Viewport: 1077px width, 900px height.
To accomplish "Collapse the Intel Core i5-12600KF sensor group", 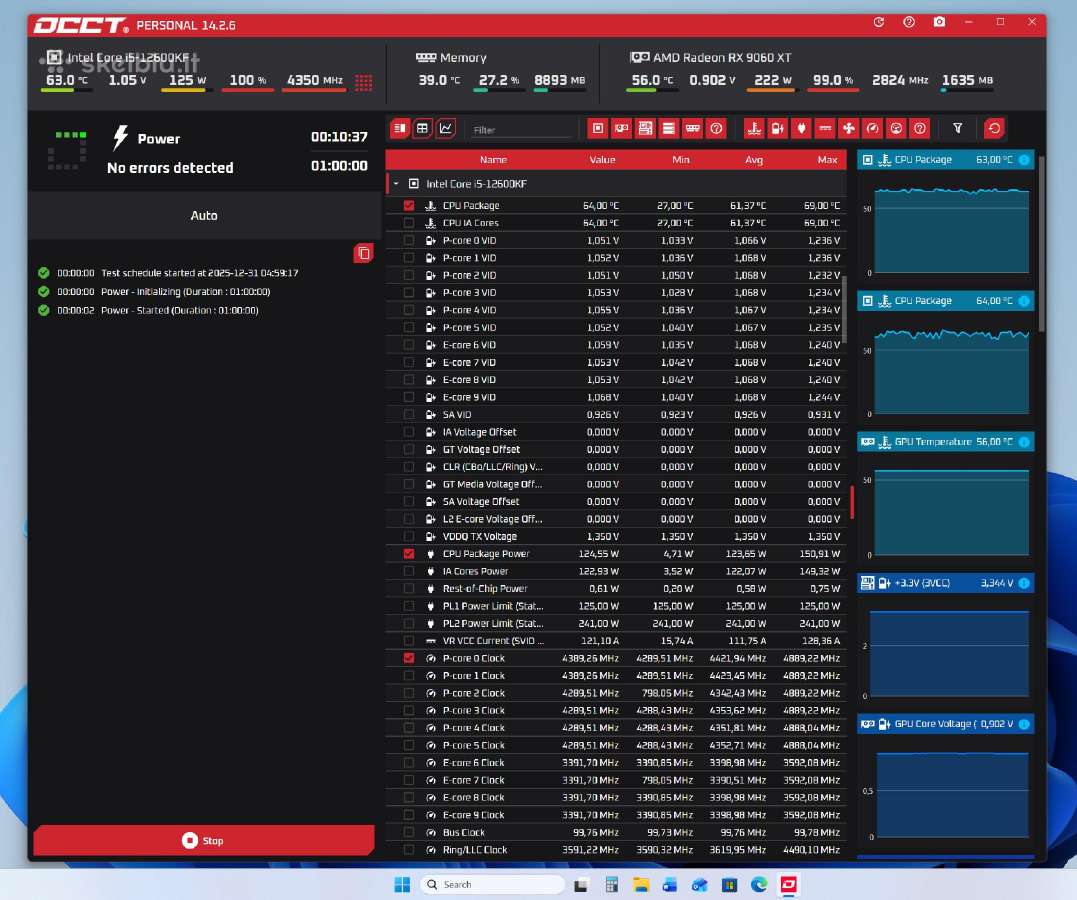I will pos(396,183).
